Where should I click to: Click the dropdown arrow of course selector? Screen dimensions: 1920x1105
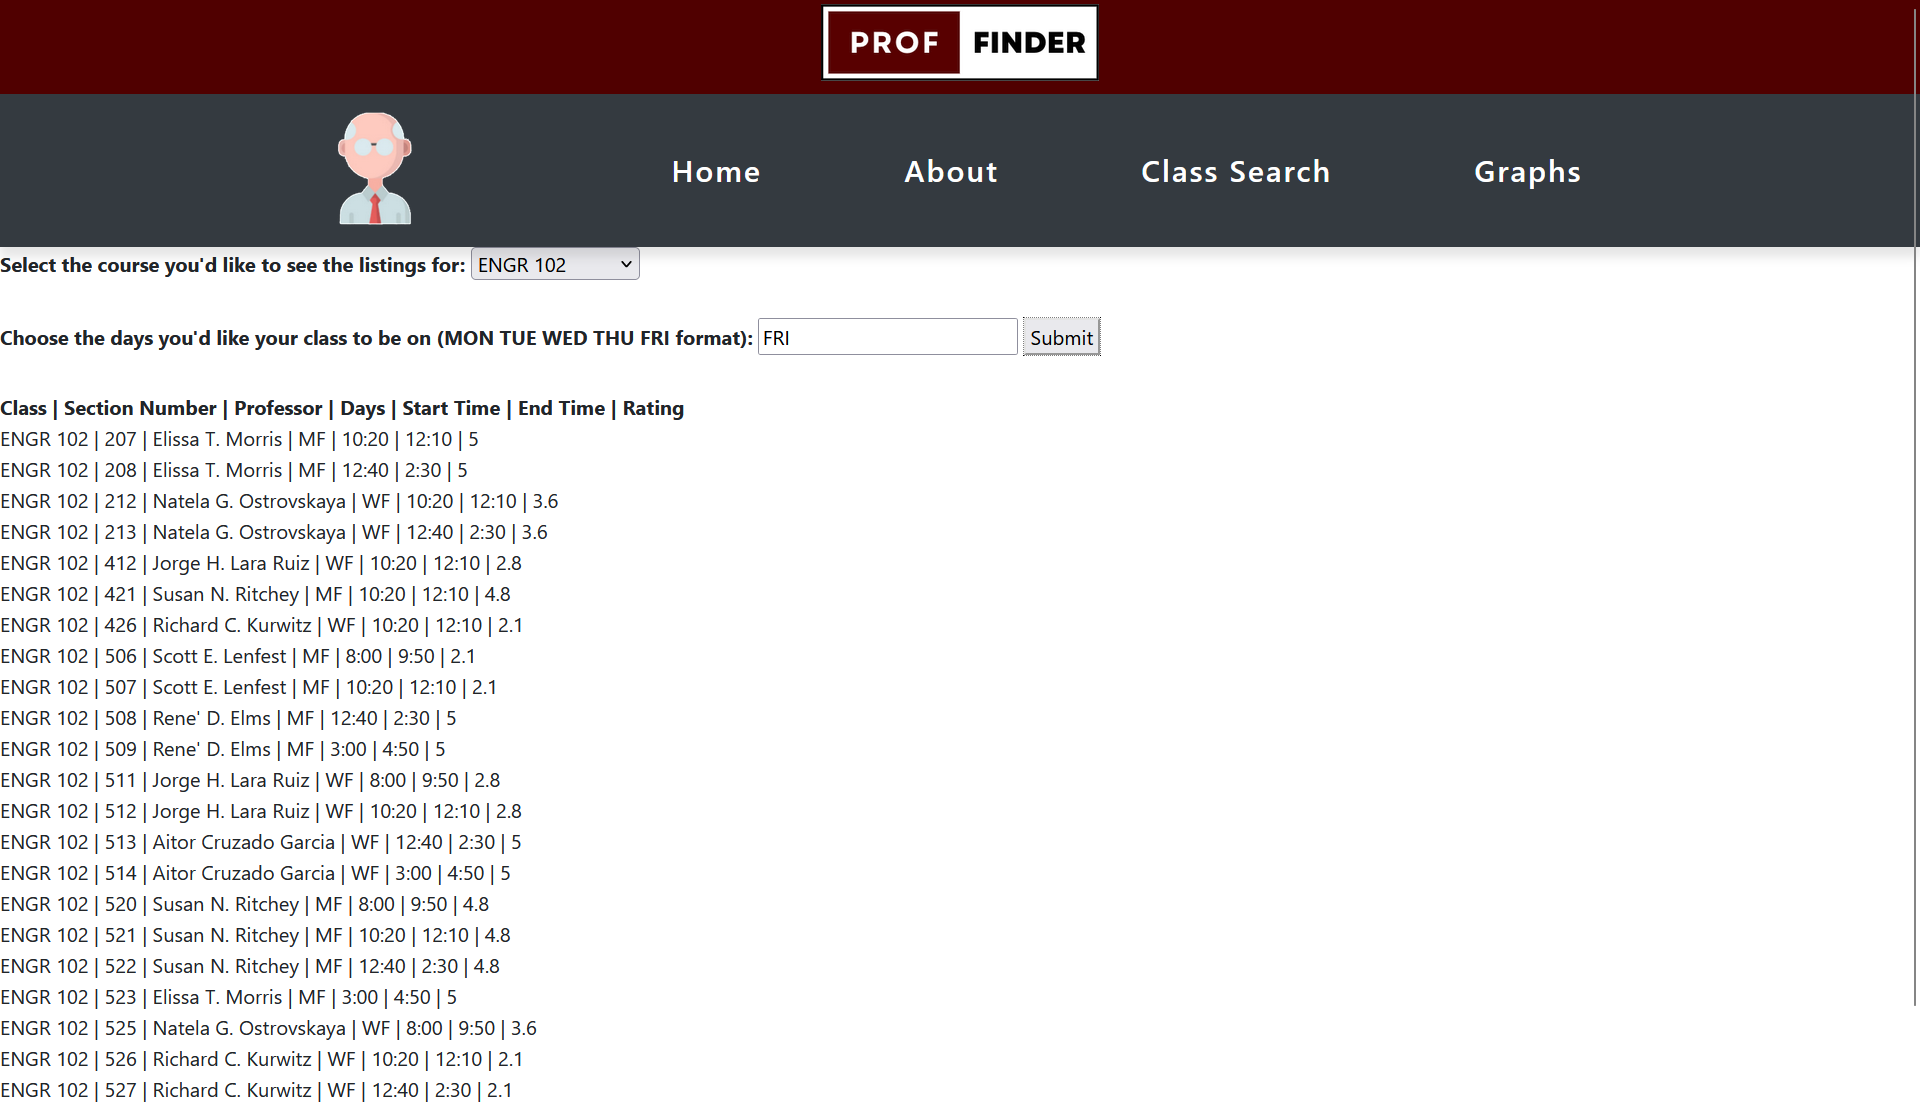[626, 265]
